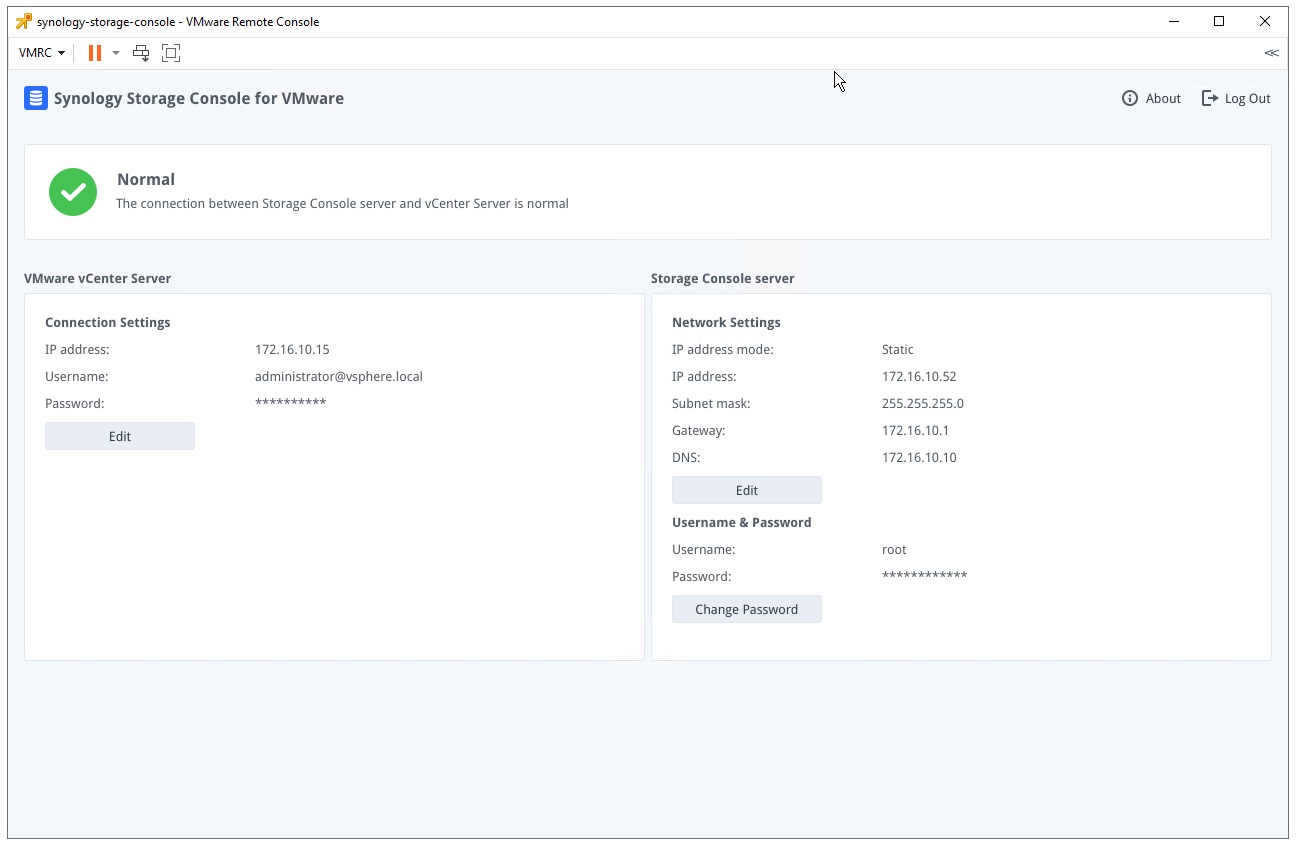Close the VMware Remote Console window
The image size is (1298, 845).
(x=1265, y=21)
